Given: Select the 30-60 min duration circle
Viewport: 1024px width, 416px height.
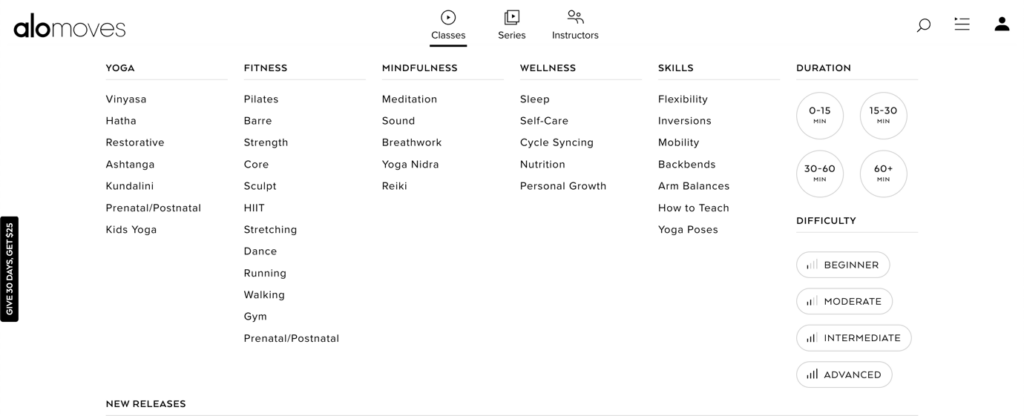Looking at the screenshot, I should click(x=820, y=174).
